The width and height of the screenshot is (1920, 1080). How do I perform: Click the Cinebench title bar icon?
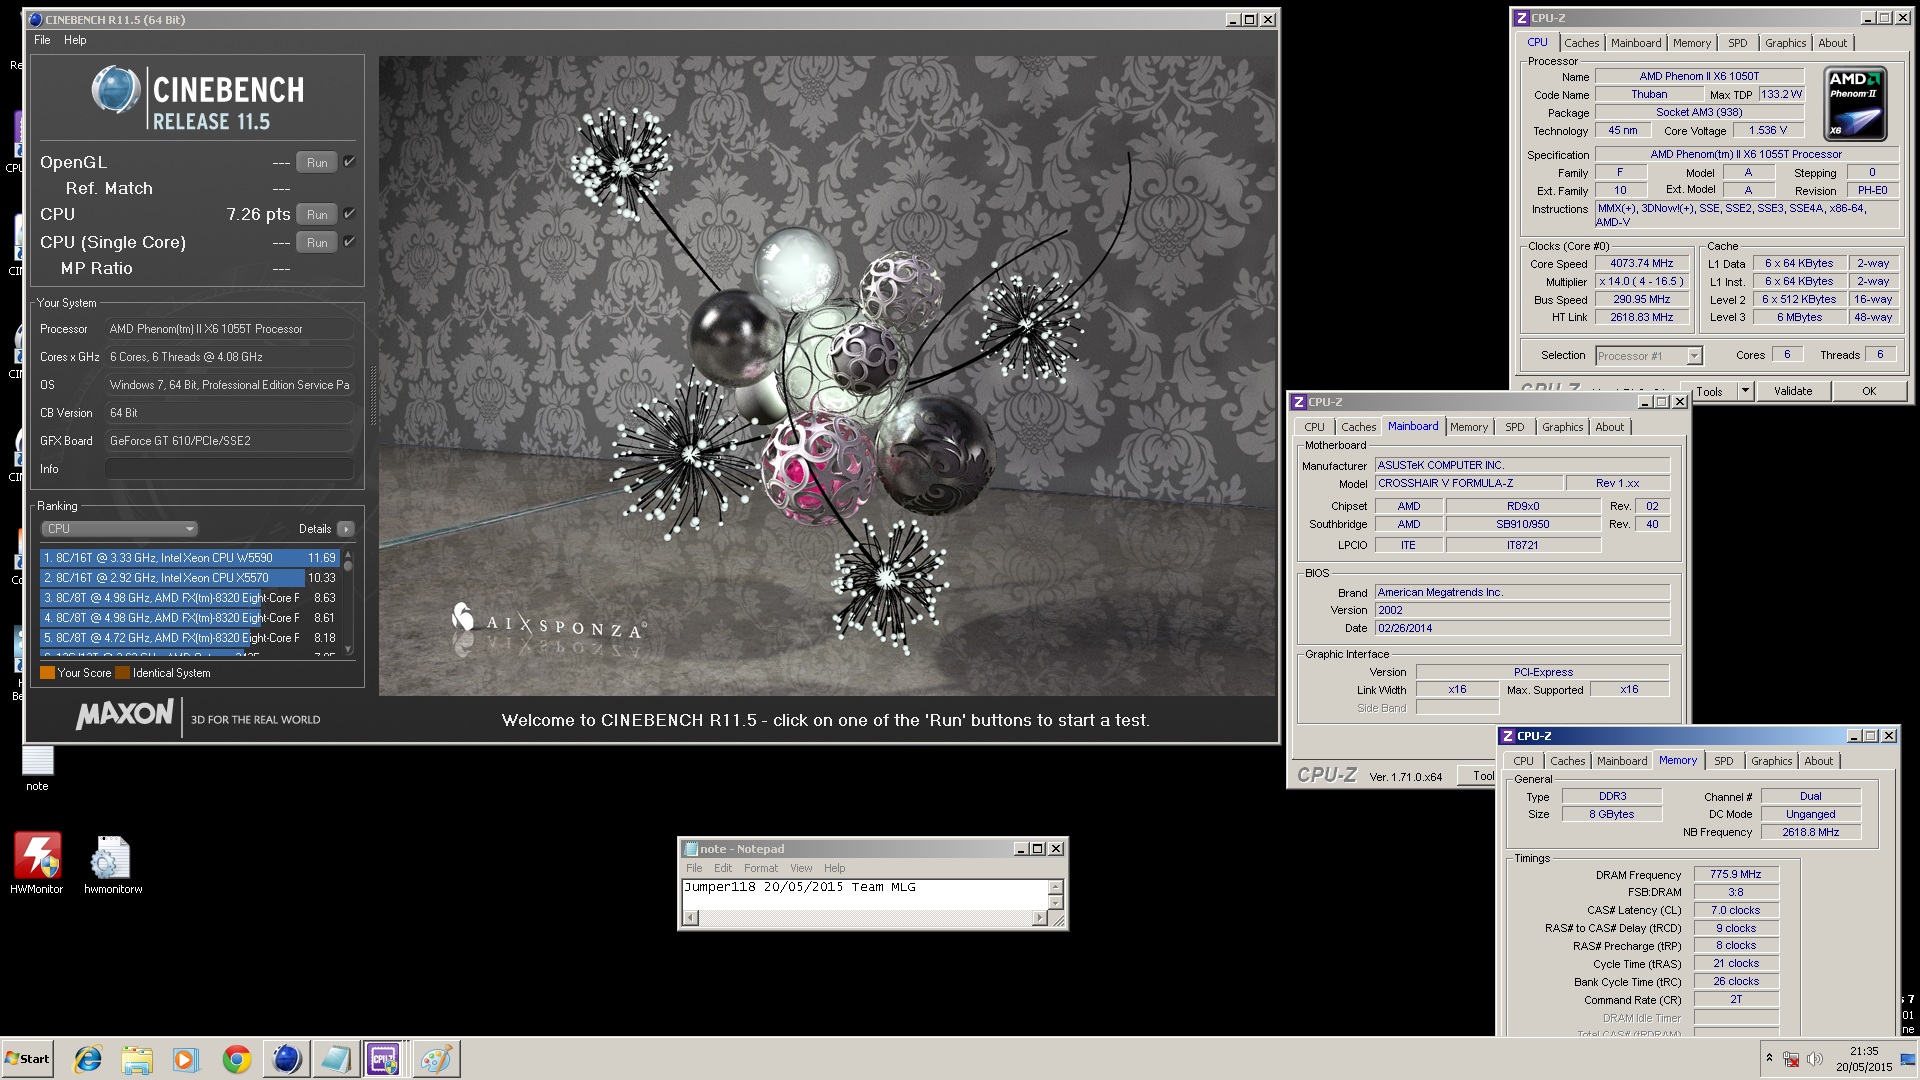pos(35,19)
